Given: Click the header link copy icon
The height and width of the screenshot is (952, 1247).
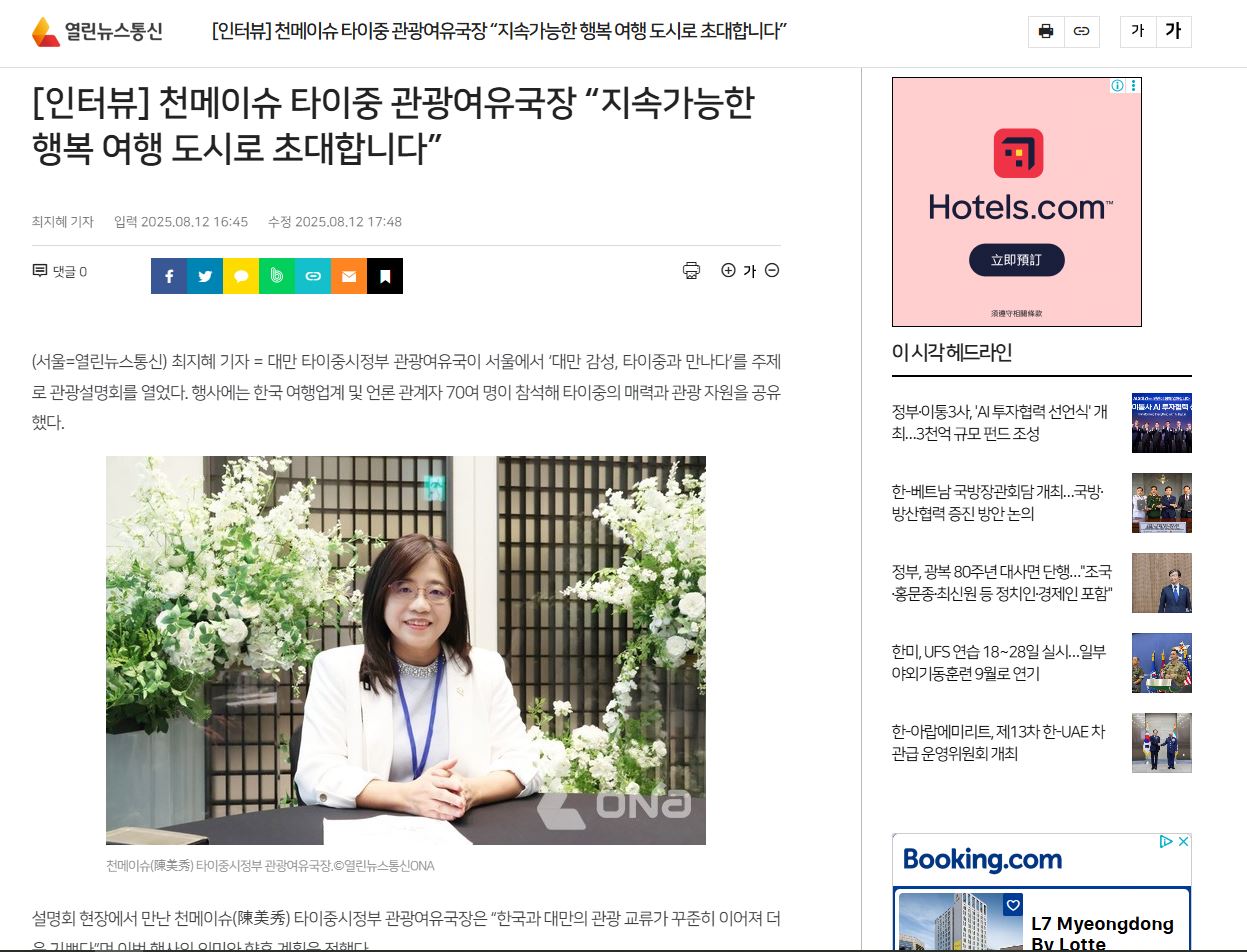Looking at the screenshot, I should [x=1081, y=31].
